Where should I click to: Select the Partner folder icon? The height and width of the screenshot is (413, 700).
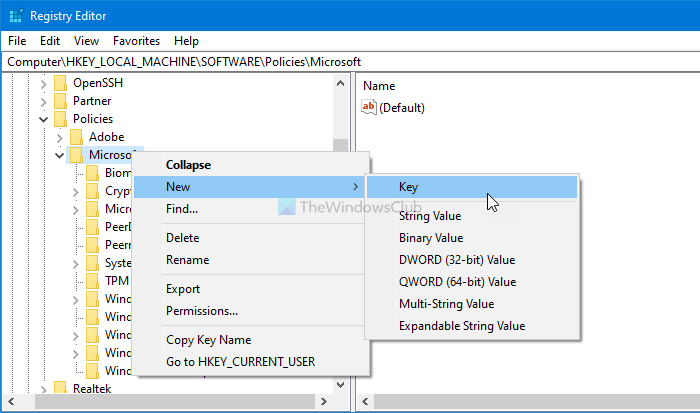[x=60, y=100]
